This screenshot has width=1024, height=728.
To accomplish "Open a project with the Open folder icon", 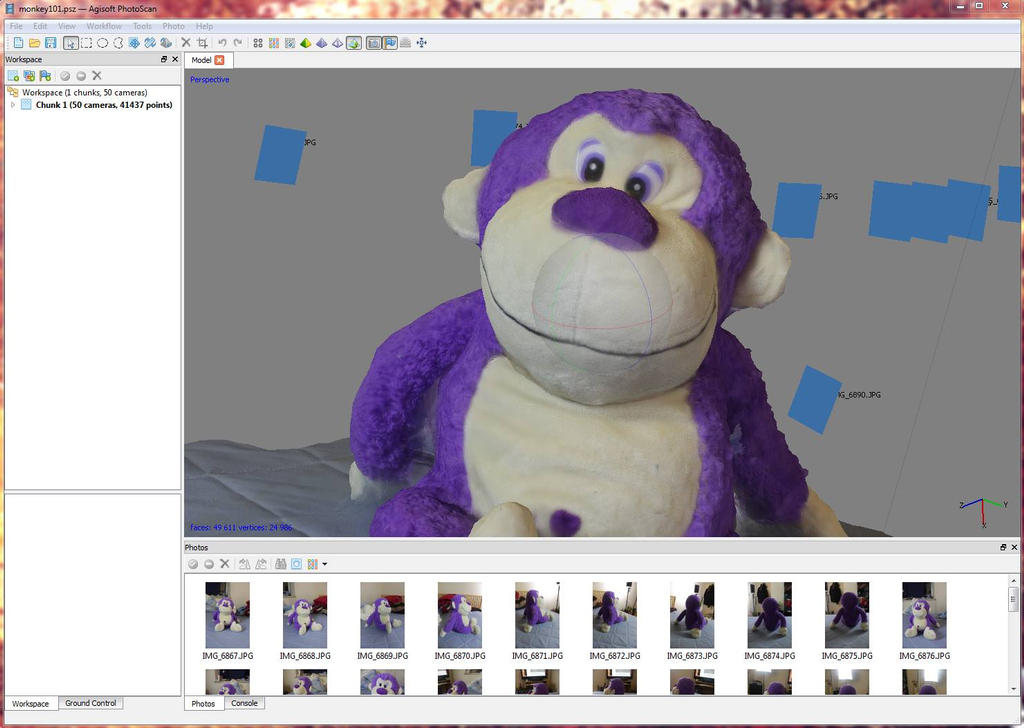I will tap(34, 43).
